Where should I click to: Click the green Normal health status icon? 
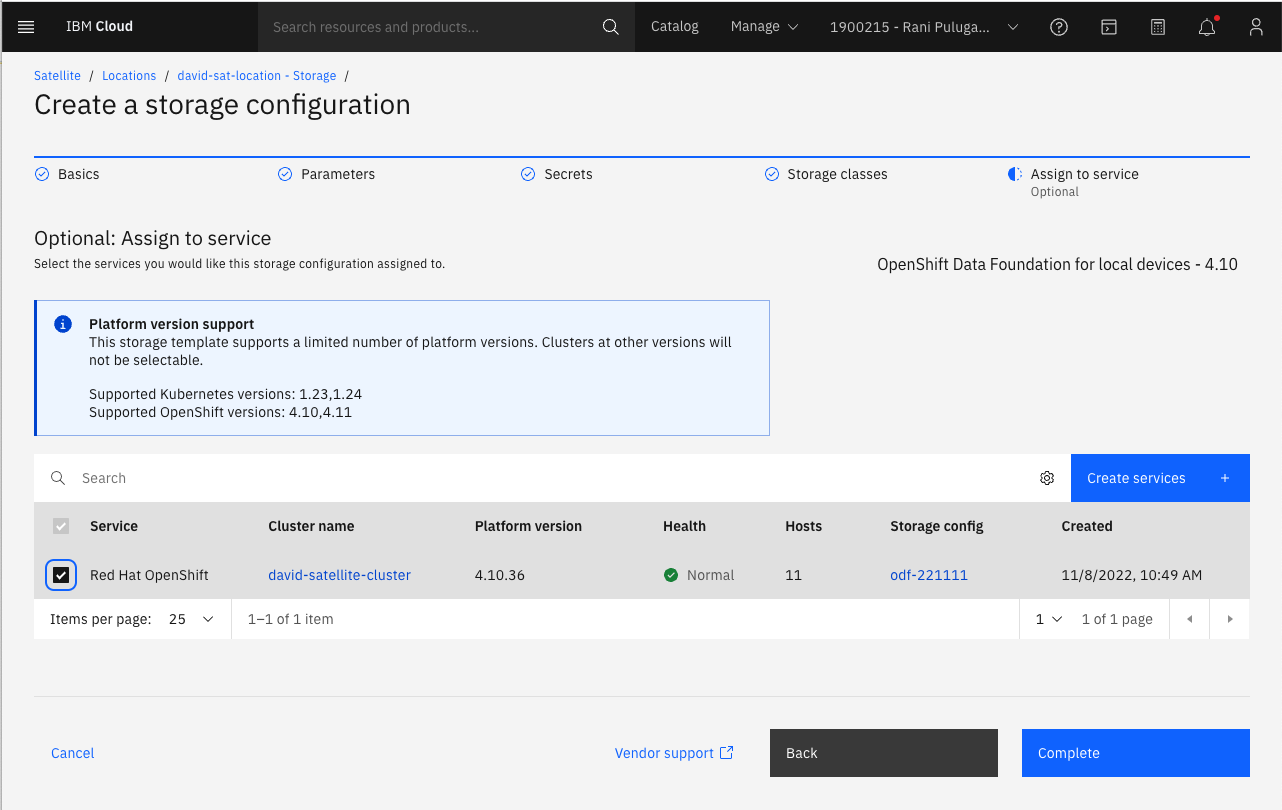pyautogui.click(x=671, y=575)
